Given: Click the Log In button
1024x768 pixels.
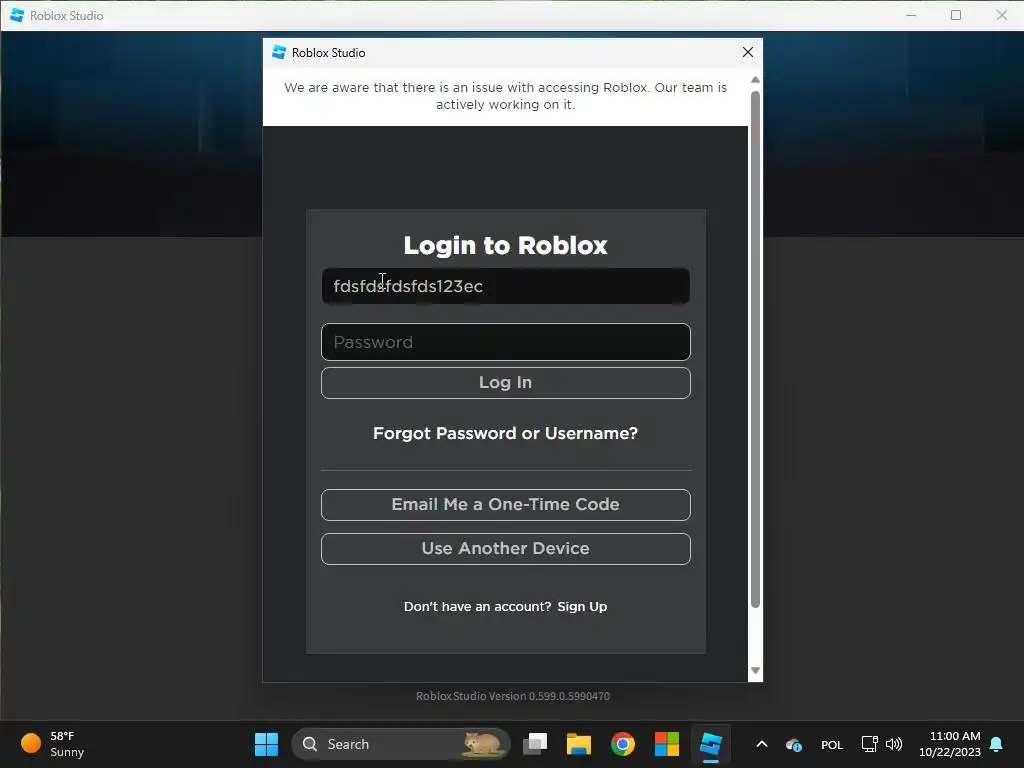Looking at the screenshot, I should (505, 383).
